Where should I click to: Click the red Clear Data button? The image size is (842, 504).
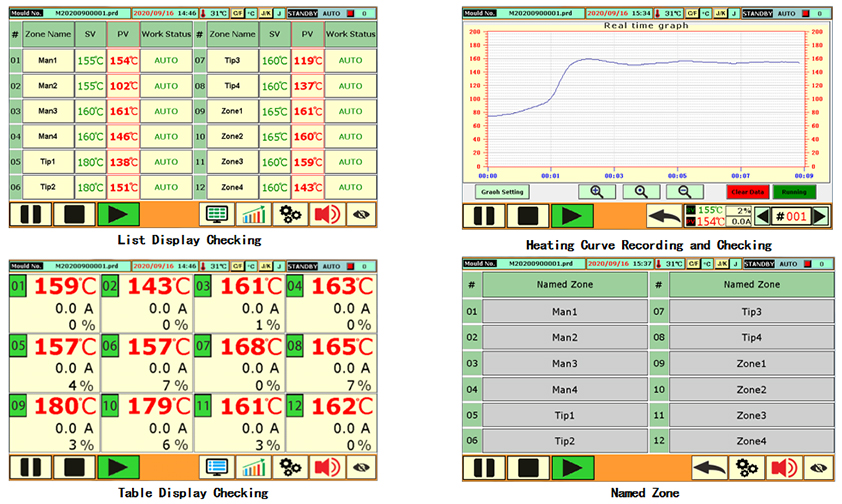[747, 191]
